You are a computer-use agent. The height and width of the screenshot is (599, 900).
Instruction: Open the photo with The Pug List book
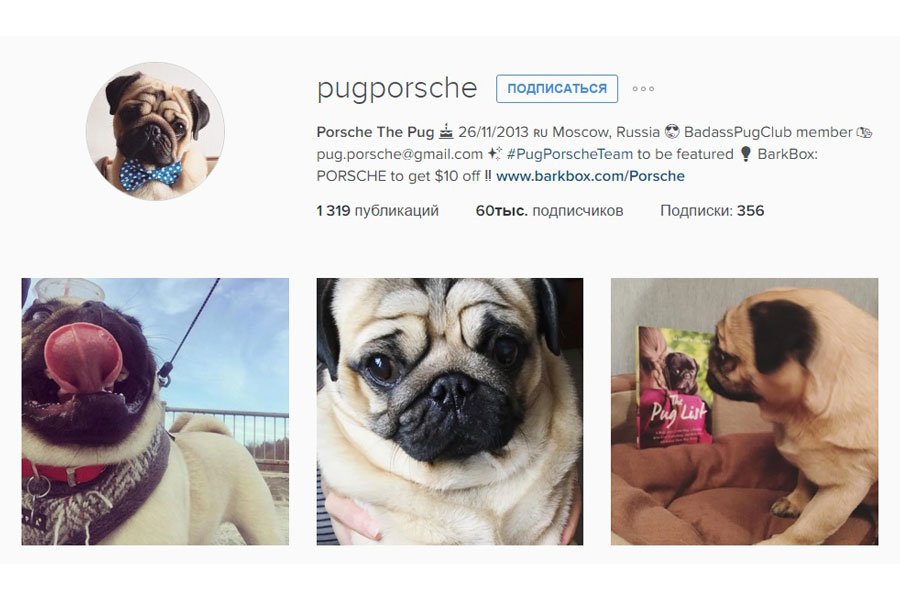click(744, 411)
